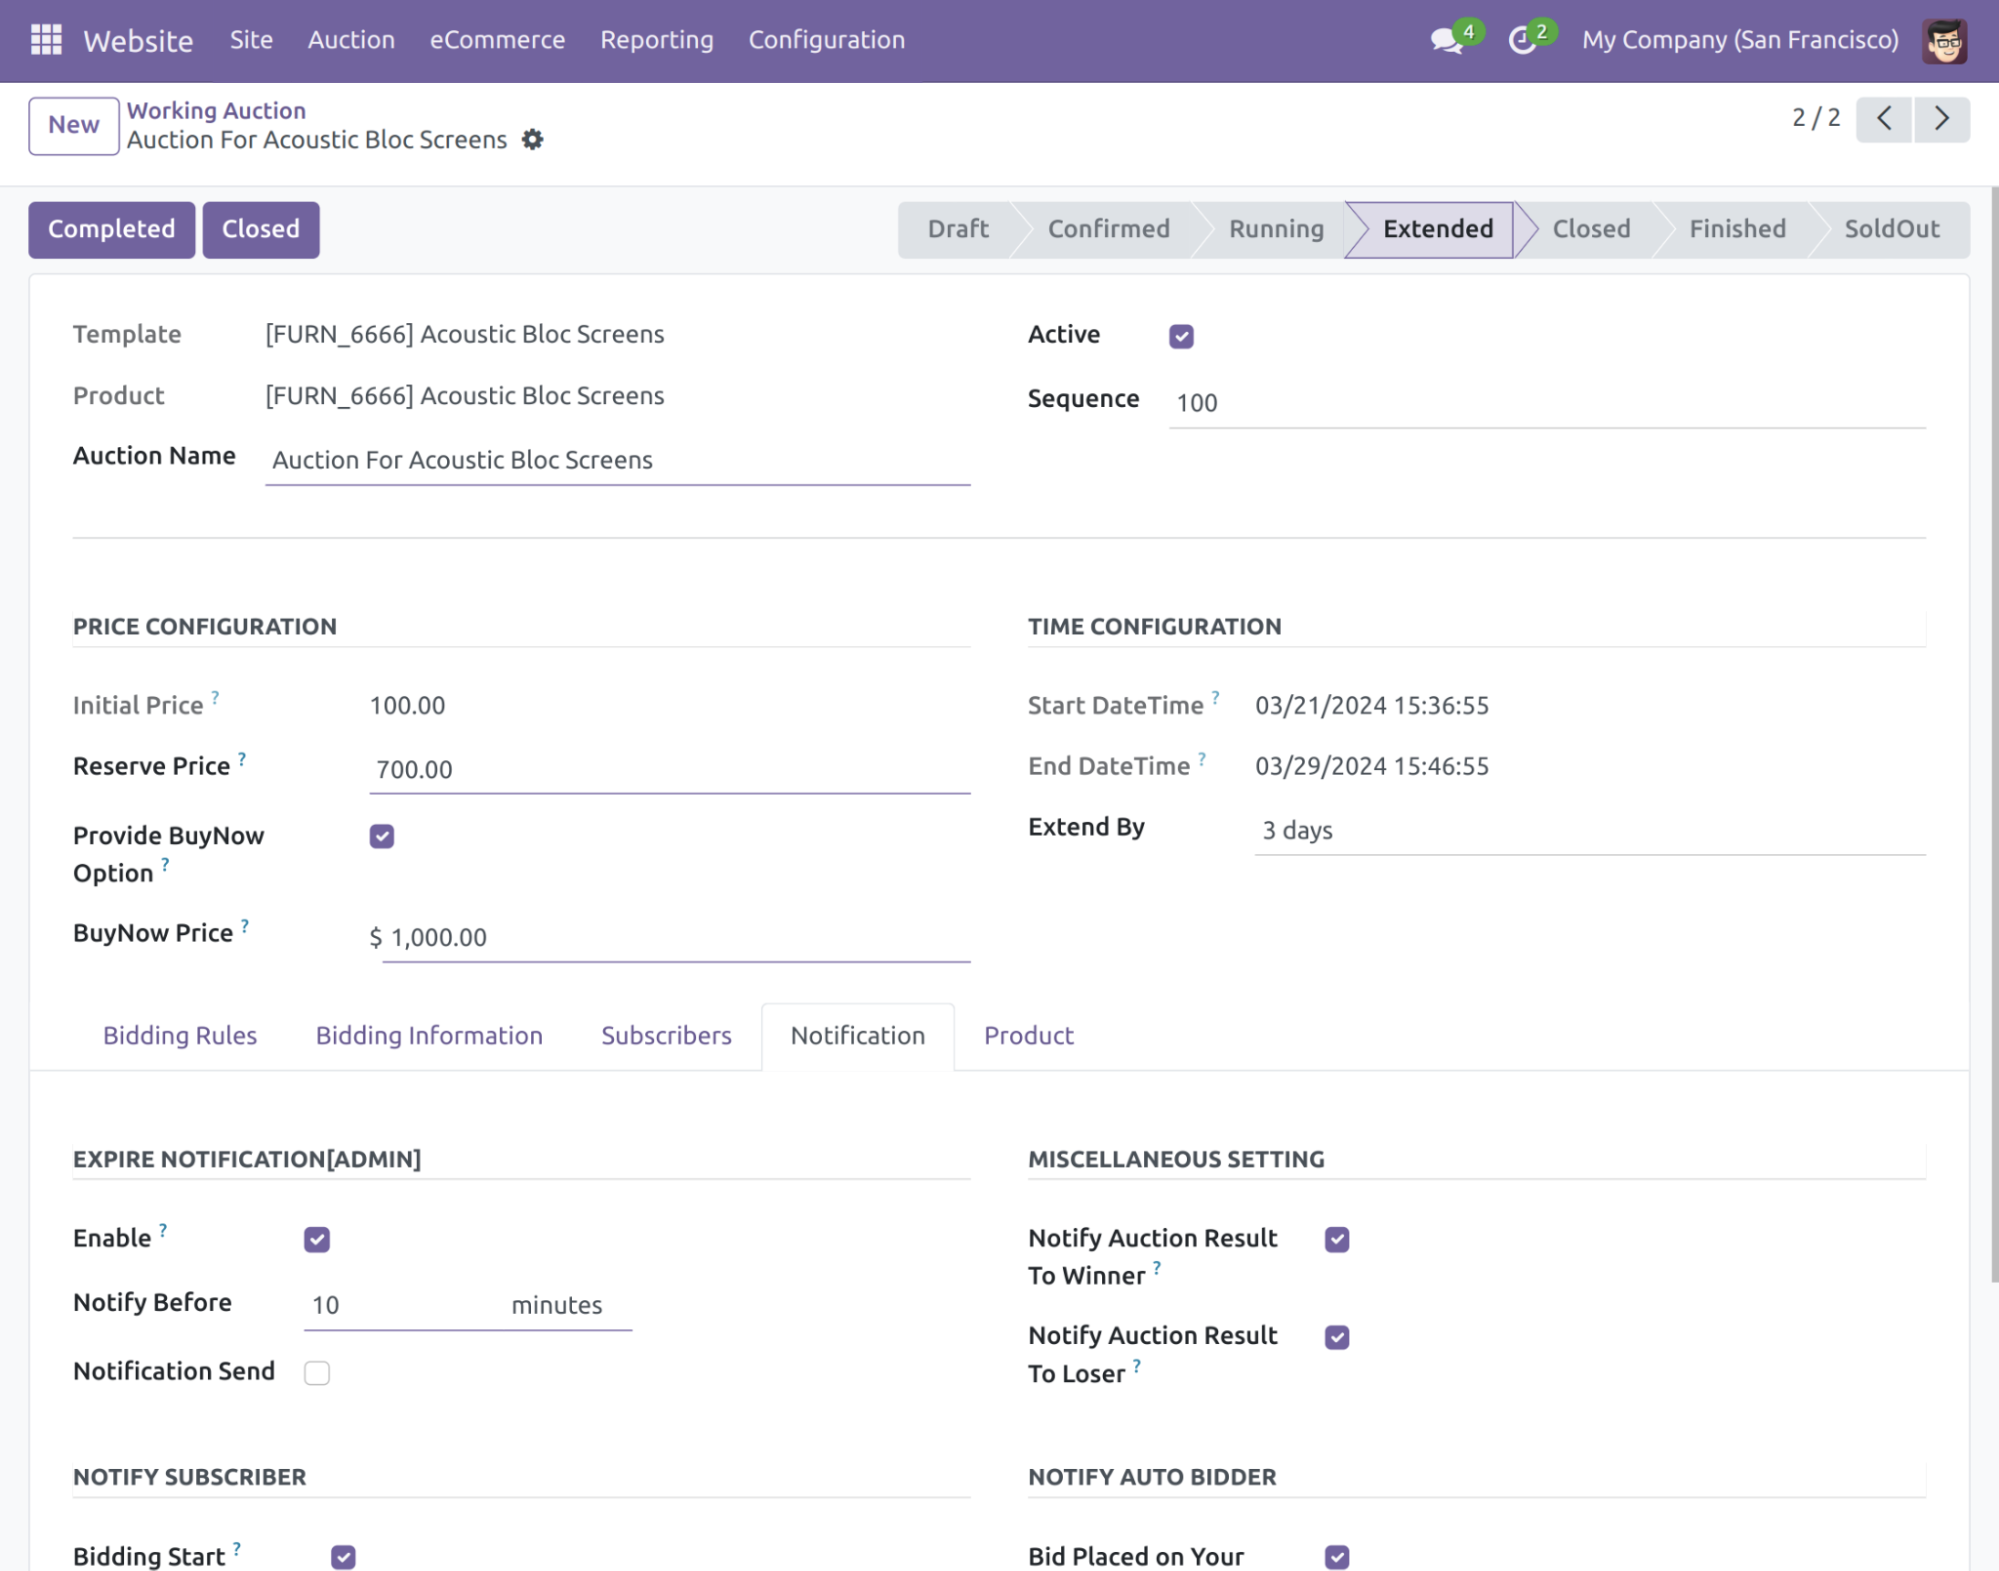
Task: Edit the Extend By field
Action: tap(1590, 831)
